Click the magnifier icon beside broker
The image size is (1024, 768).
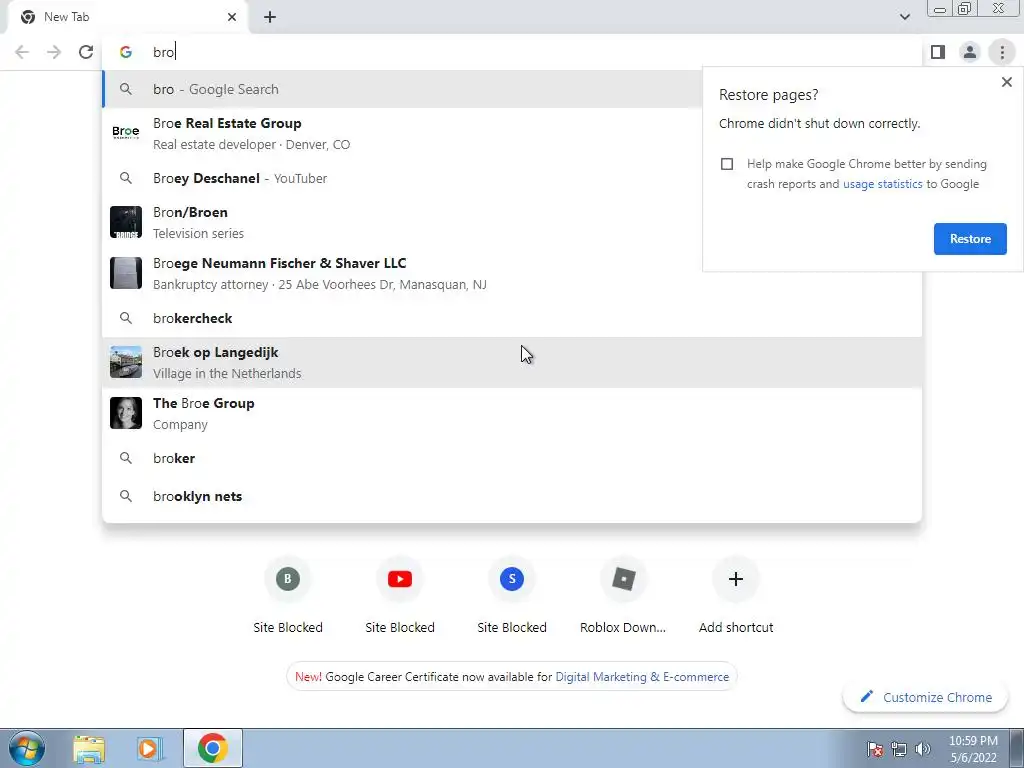coord(125,458)
